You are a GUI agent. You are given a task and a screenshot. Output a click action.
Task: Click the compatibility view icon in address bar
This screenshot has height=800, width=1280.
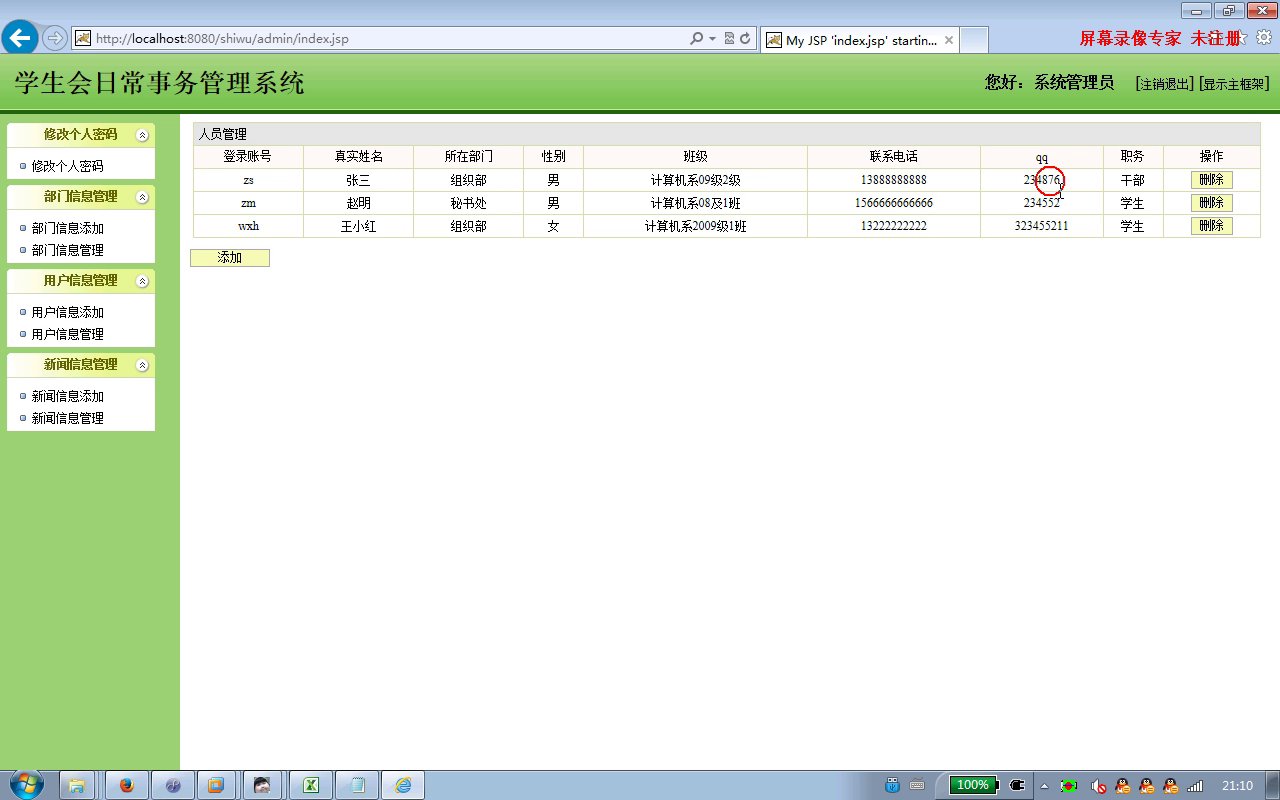[729, 39]
